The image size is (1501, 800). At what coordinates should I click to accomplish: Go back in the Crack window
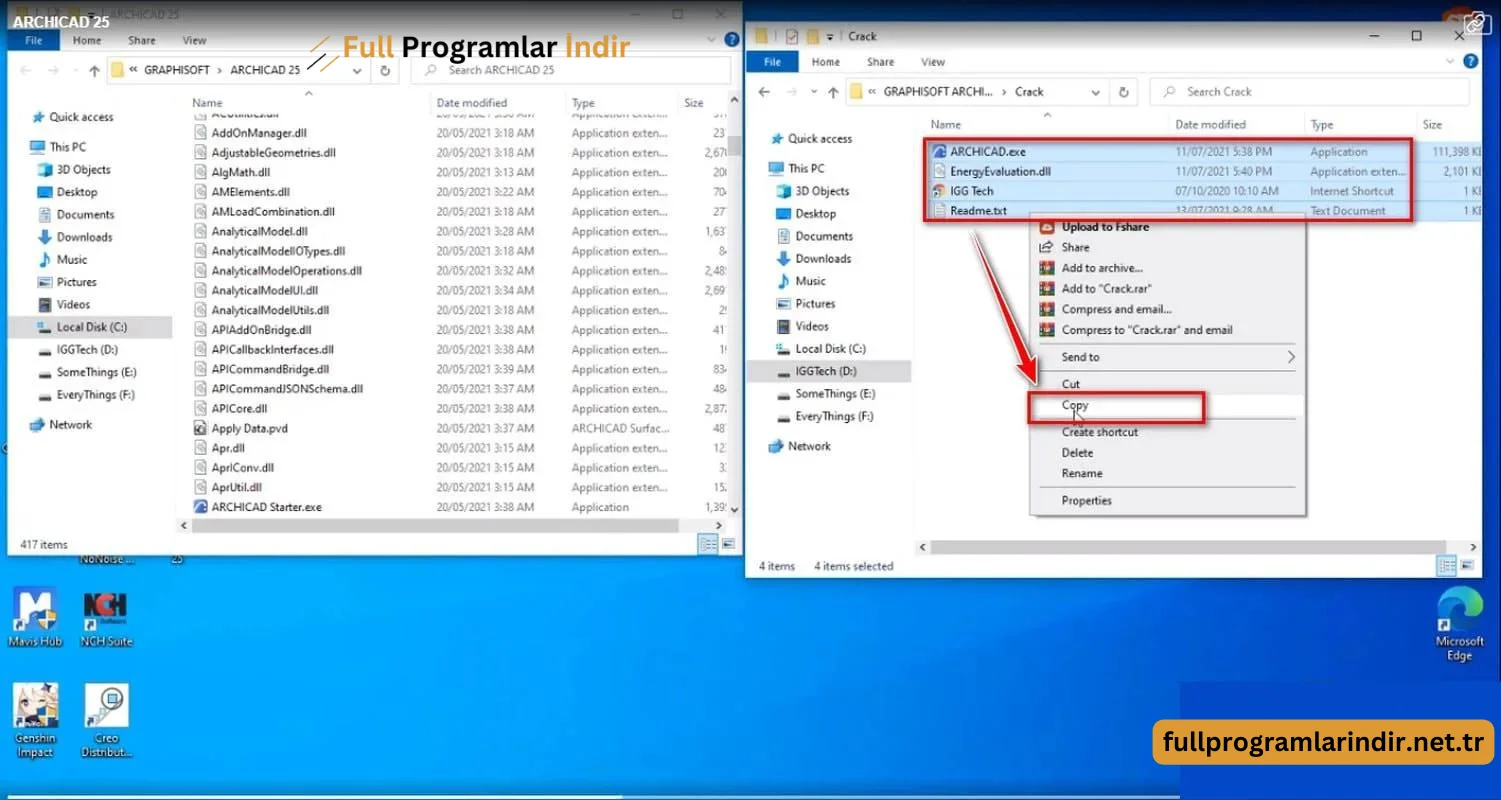tap(764, 92)
